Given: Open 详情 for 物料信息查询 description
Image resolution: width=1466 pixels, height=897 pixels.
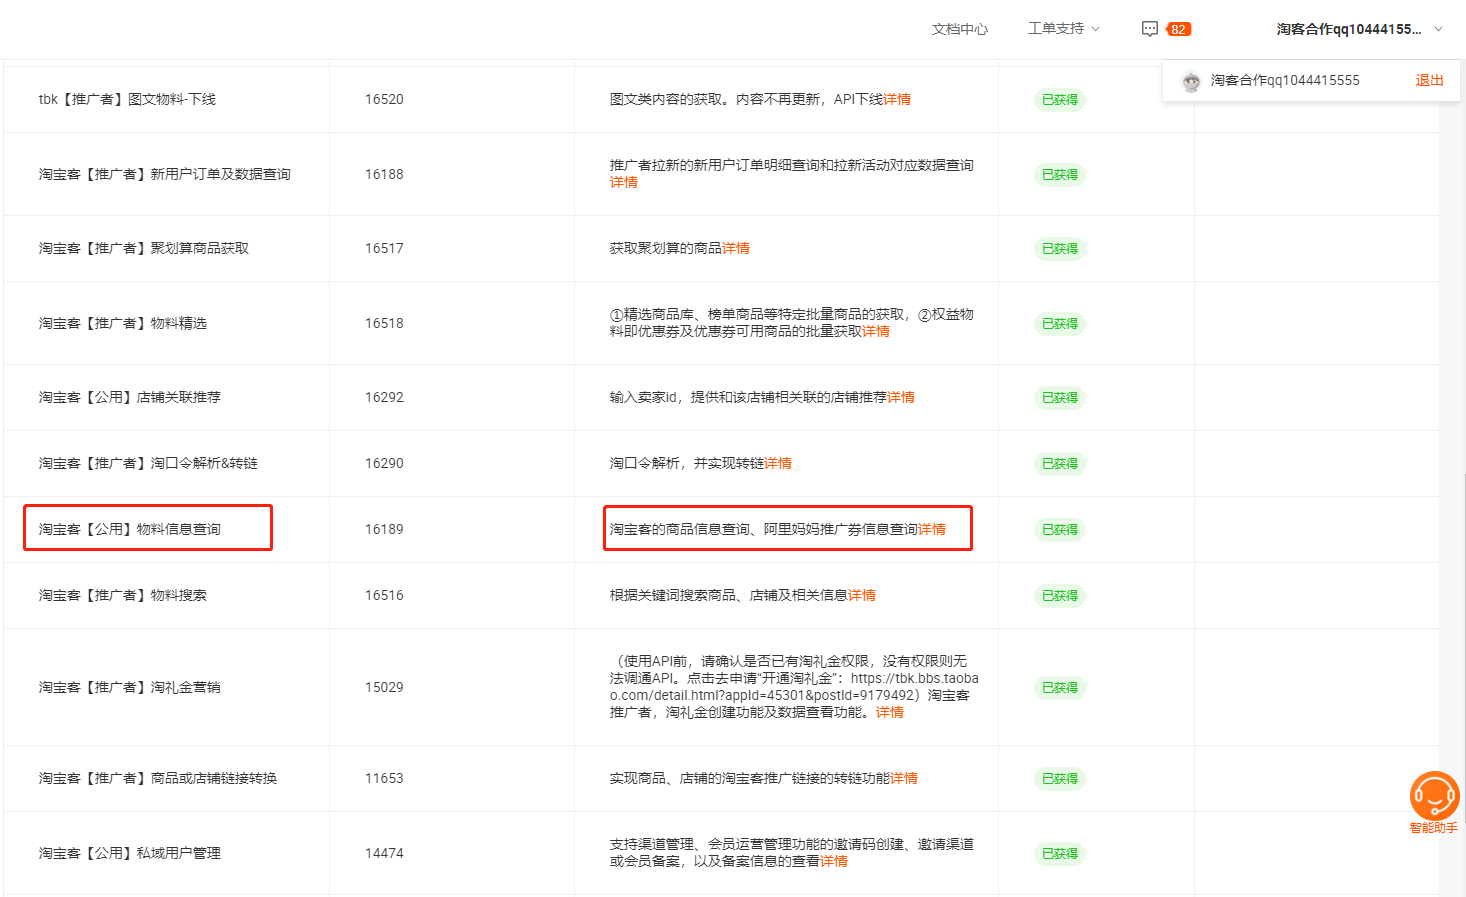Looking at the screenshot, I should pyautogui.click(x=932, y=529).
